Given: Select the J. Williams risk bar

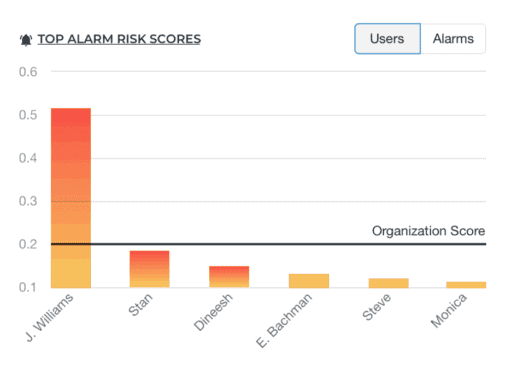Looking at the screenshot, I should coord(71,198).
